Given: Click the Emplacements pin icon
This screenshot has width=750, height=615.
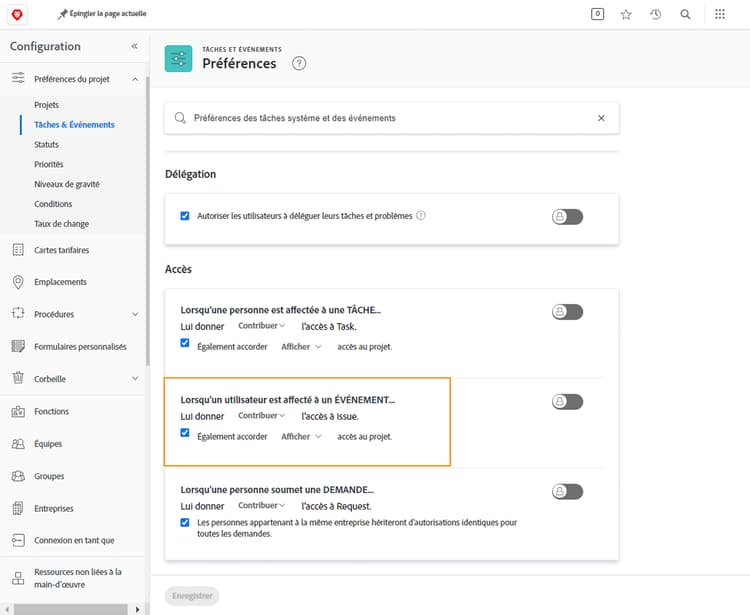Looking at the screenshot, I should click(18, 282).
